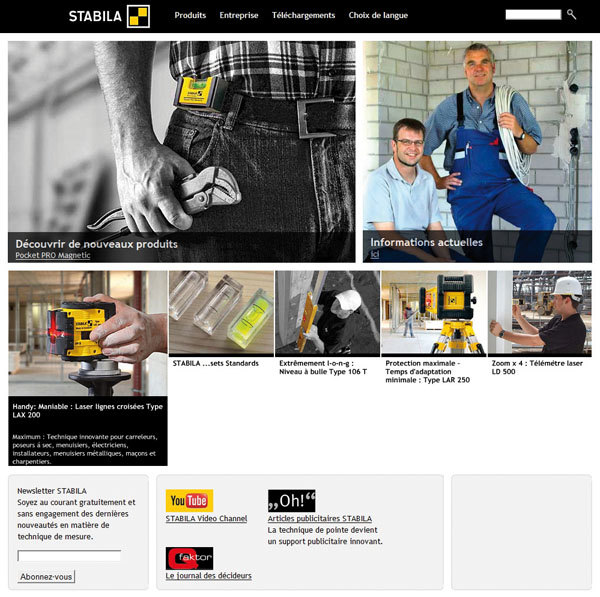600x597 pixels.
Task: Open the Produits menu
Action: click(x=190, y=15)
